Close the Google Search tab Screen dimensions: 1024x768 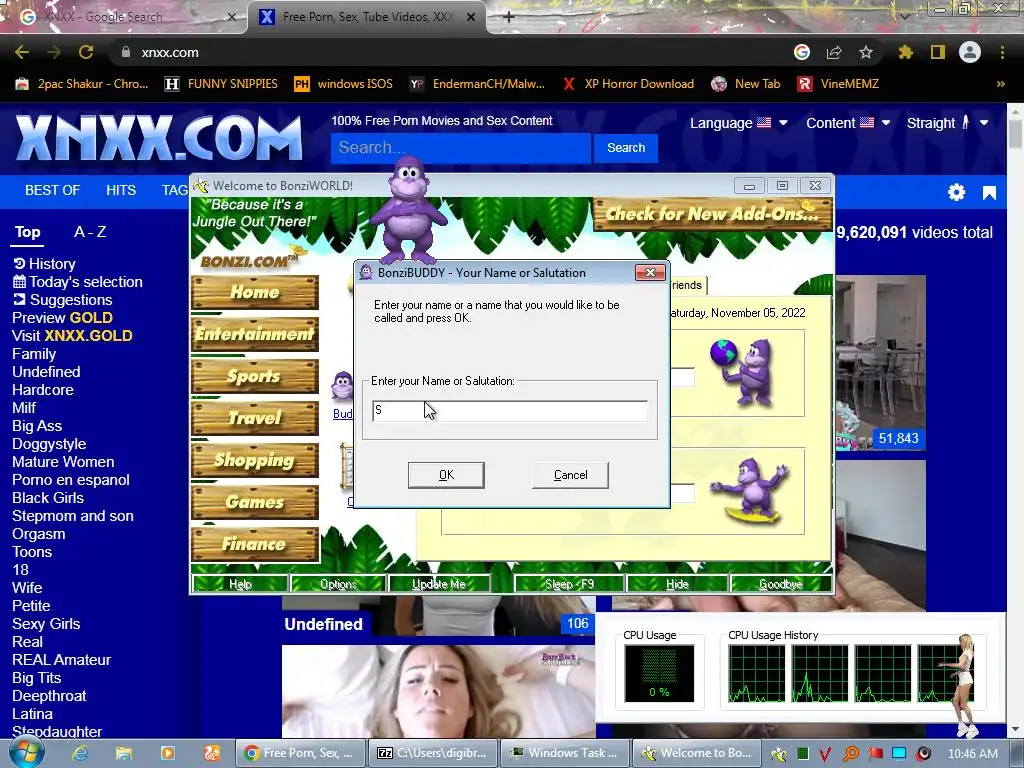[x=232, y=17]
